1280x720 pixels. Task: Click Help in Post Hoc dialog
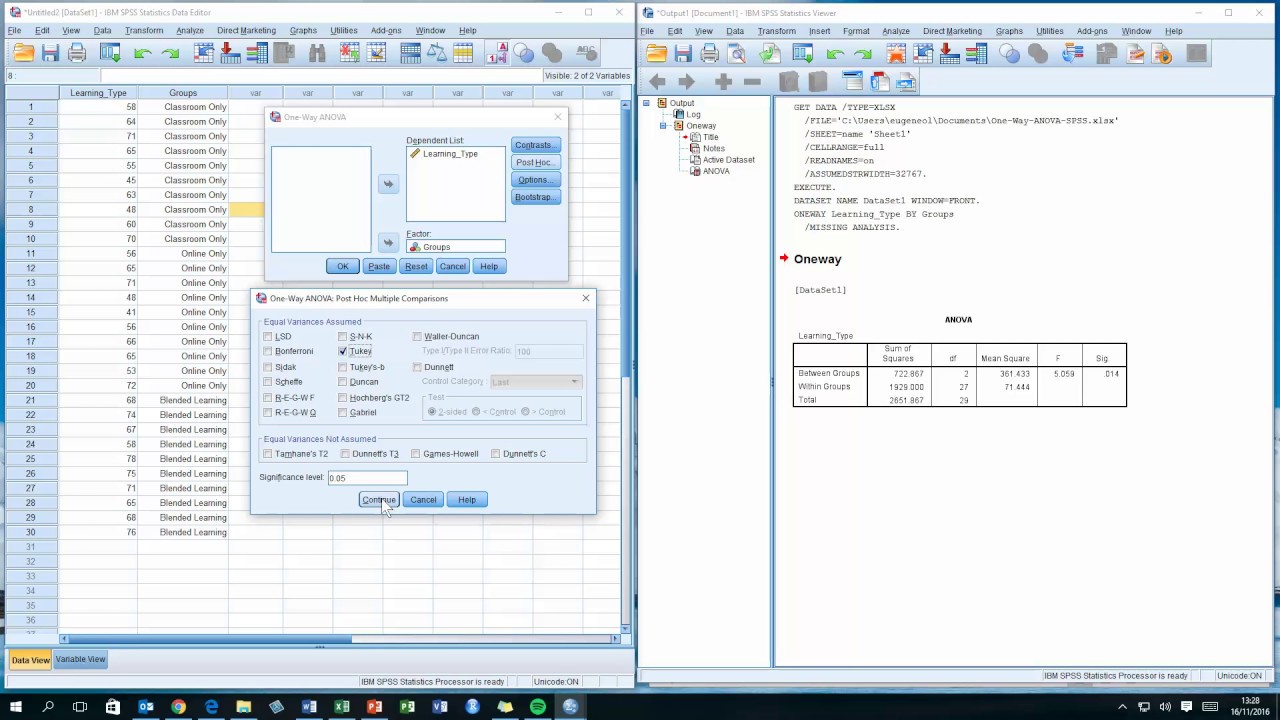coord(467,500)
